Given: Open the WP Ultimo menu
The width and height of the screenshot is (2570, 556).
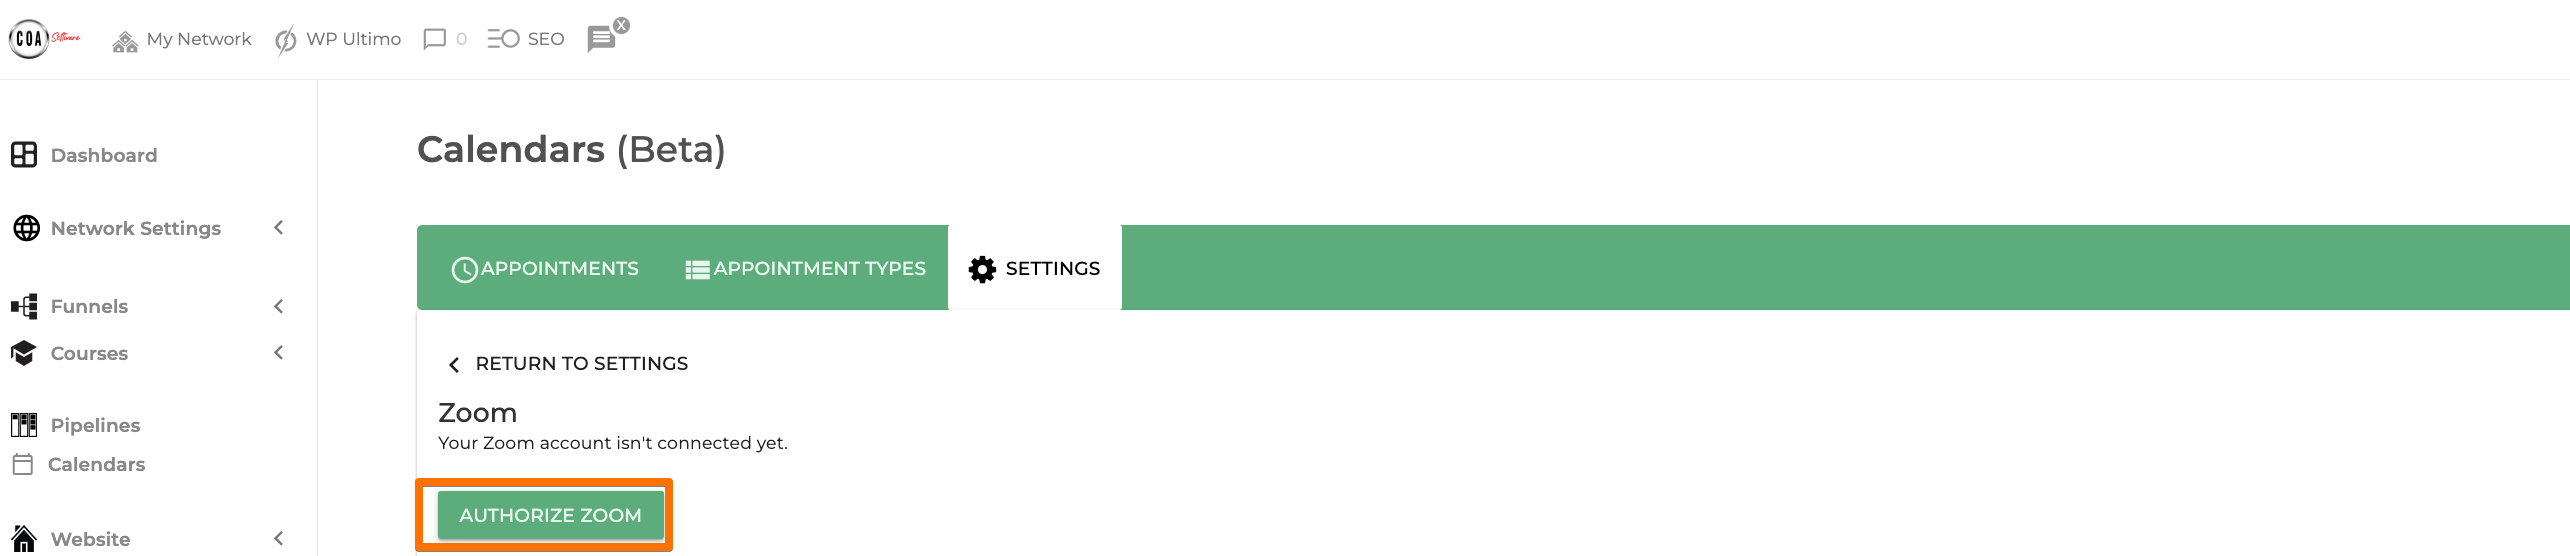Looking at the screenshot, I should pyautogui.click(x=338, y=39).
